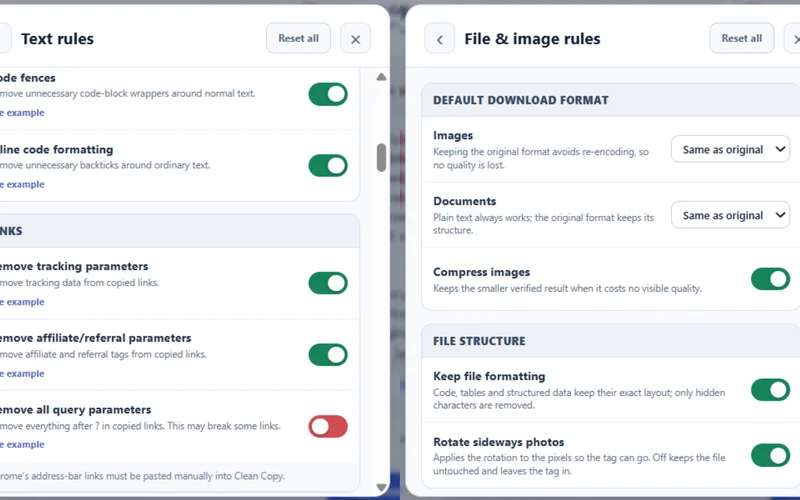Toggle Keep file formatting switch
Viewport: 800px width, 500px height.
tap(770, 390)
